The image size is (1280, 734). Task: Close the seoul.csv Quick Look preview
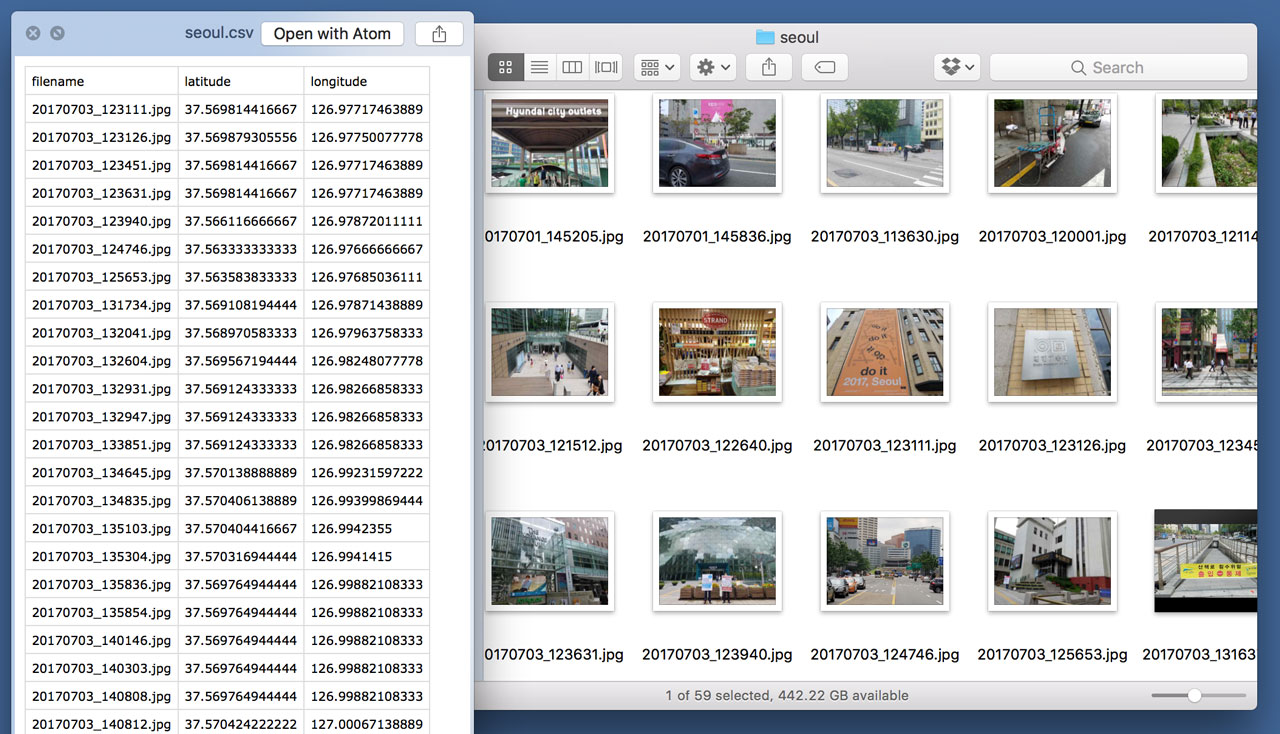click(x=33, y=33)
